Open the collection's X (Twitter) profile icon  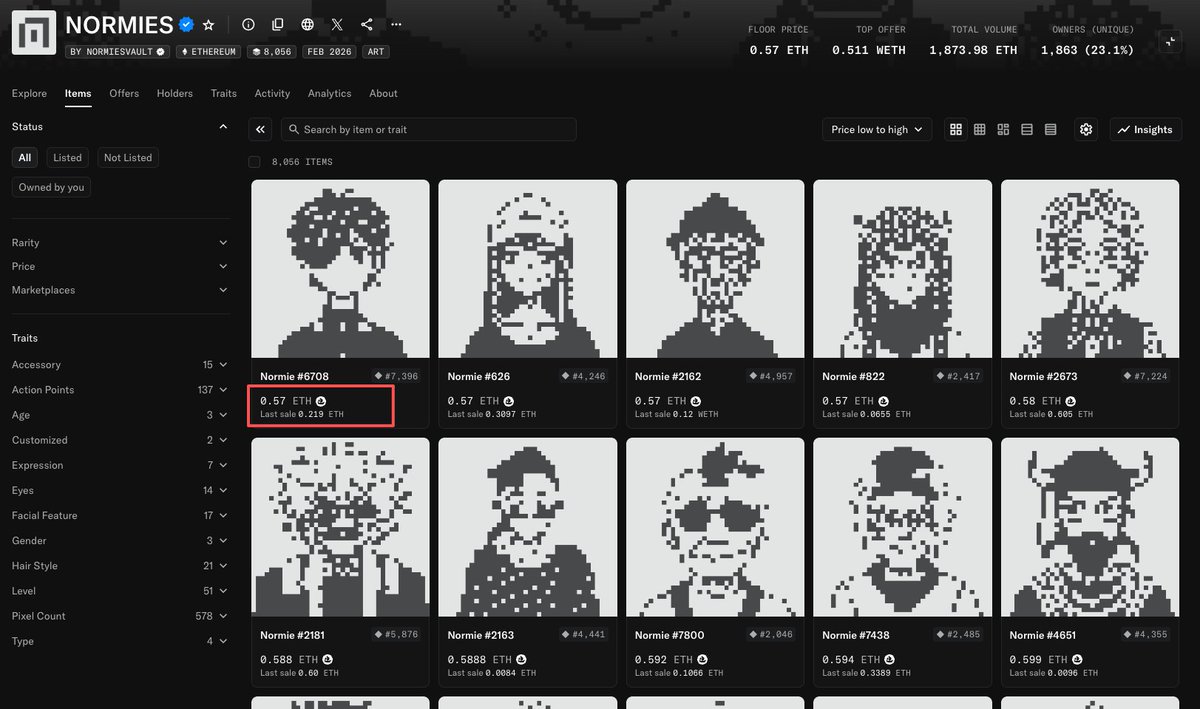click(x=337, y=24)
